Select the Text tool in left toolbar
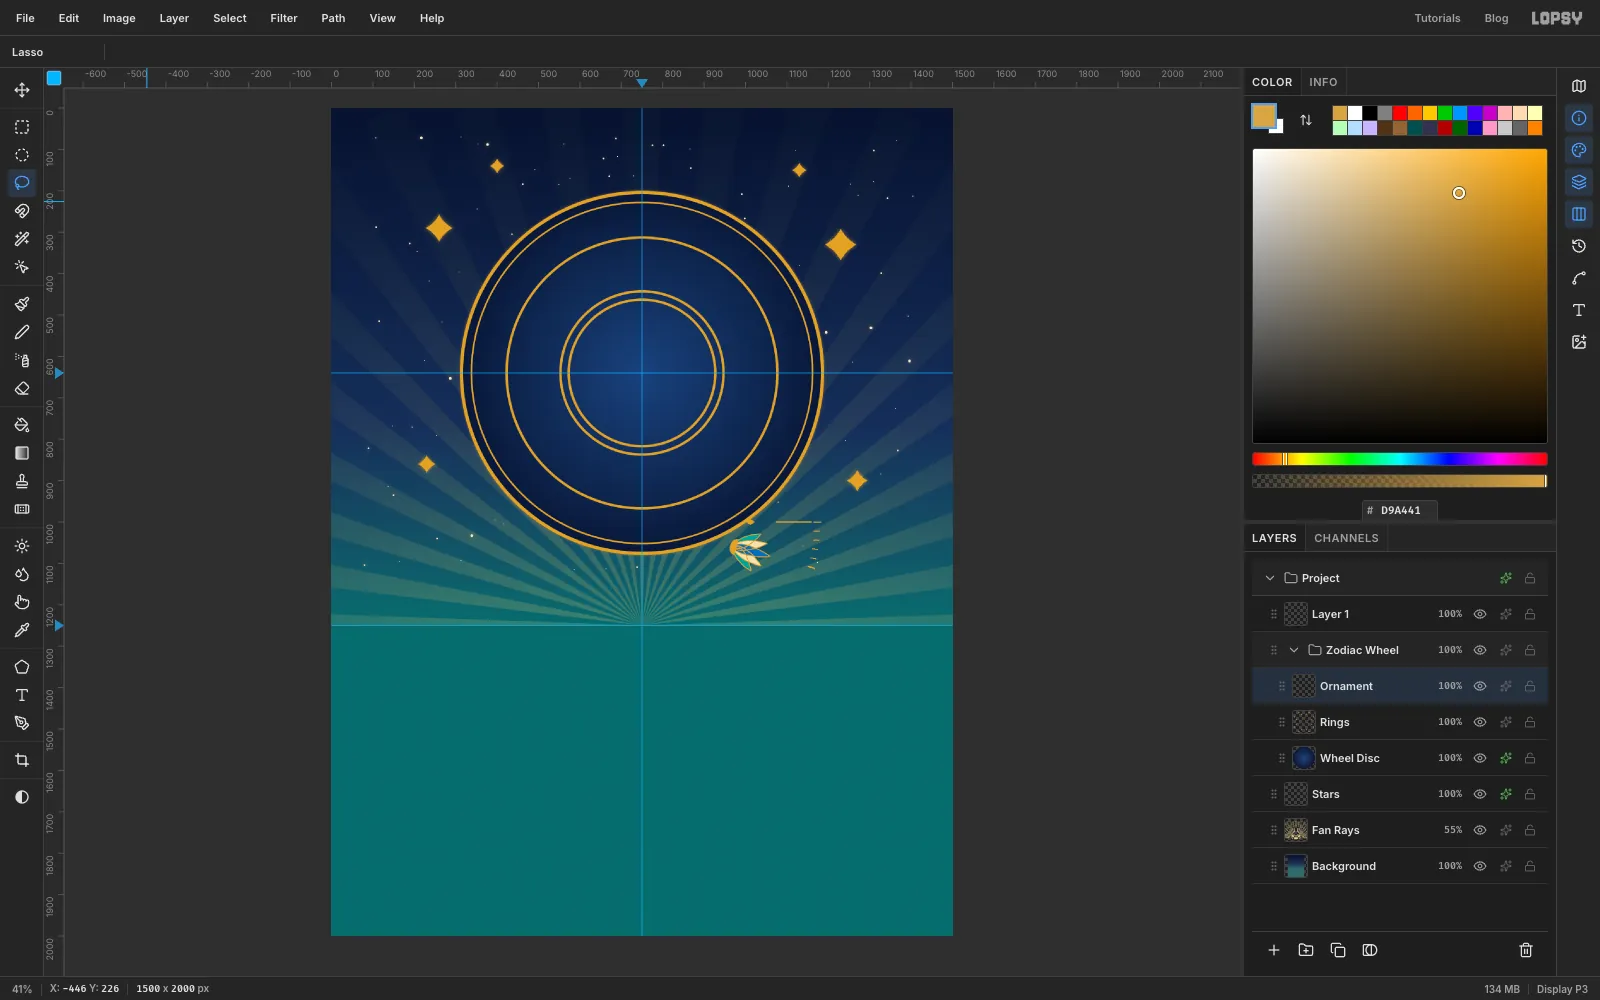 22,695
